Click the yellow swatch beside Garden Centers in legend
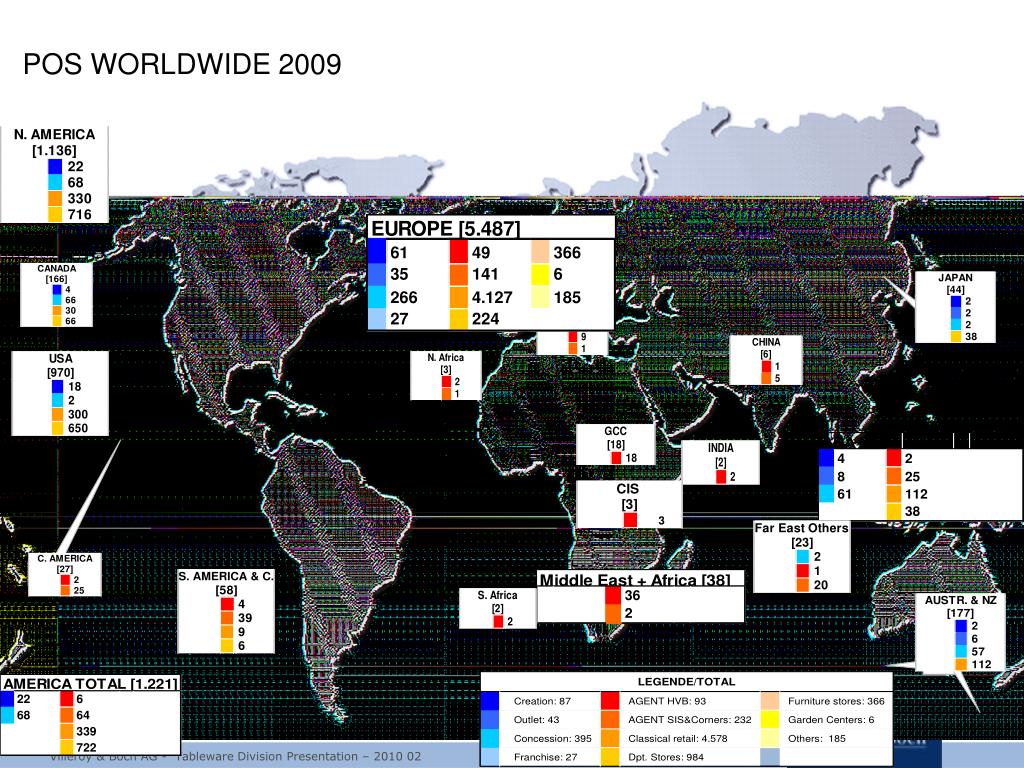This screenshot has width=1024, height=768. (770, 719)
